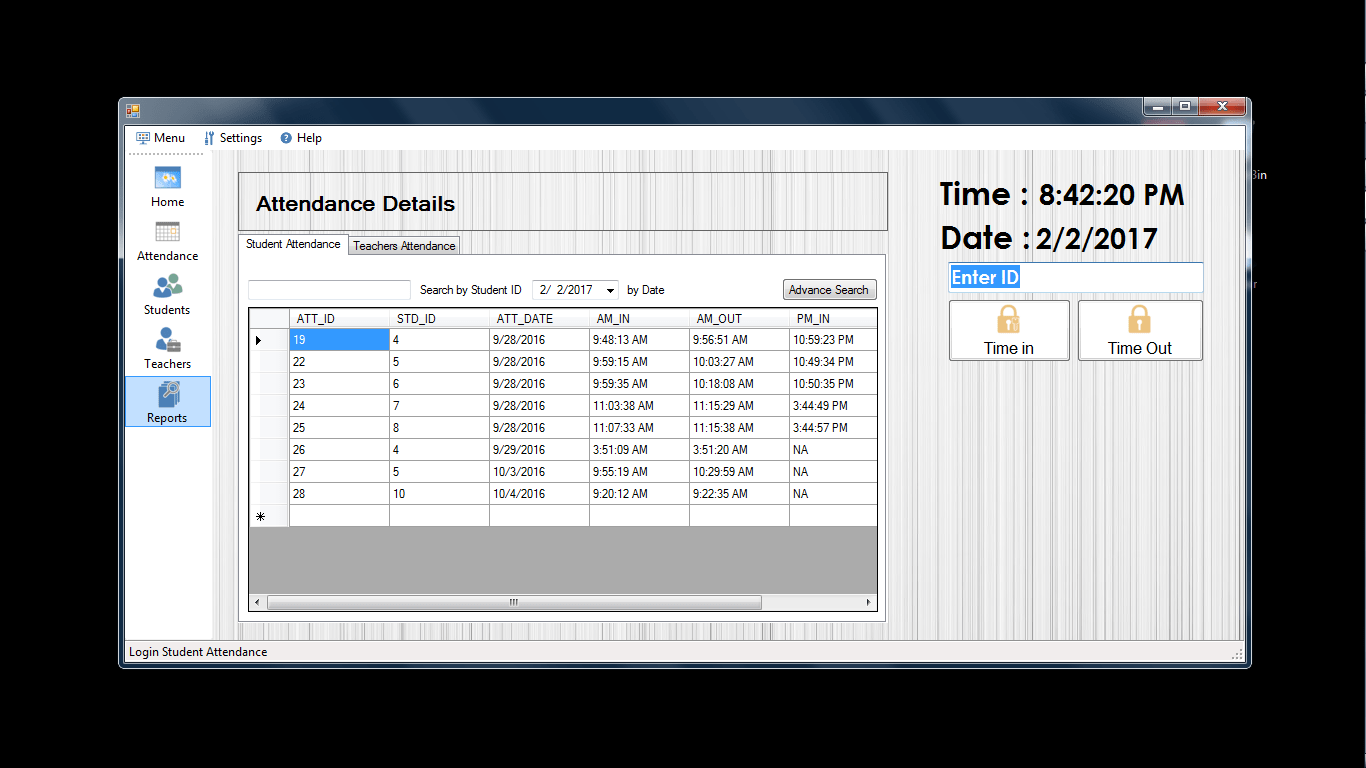Switch to Student Attendance tab
The image size is (1366, 768).
point(293,244)
